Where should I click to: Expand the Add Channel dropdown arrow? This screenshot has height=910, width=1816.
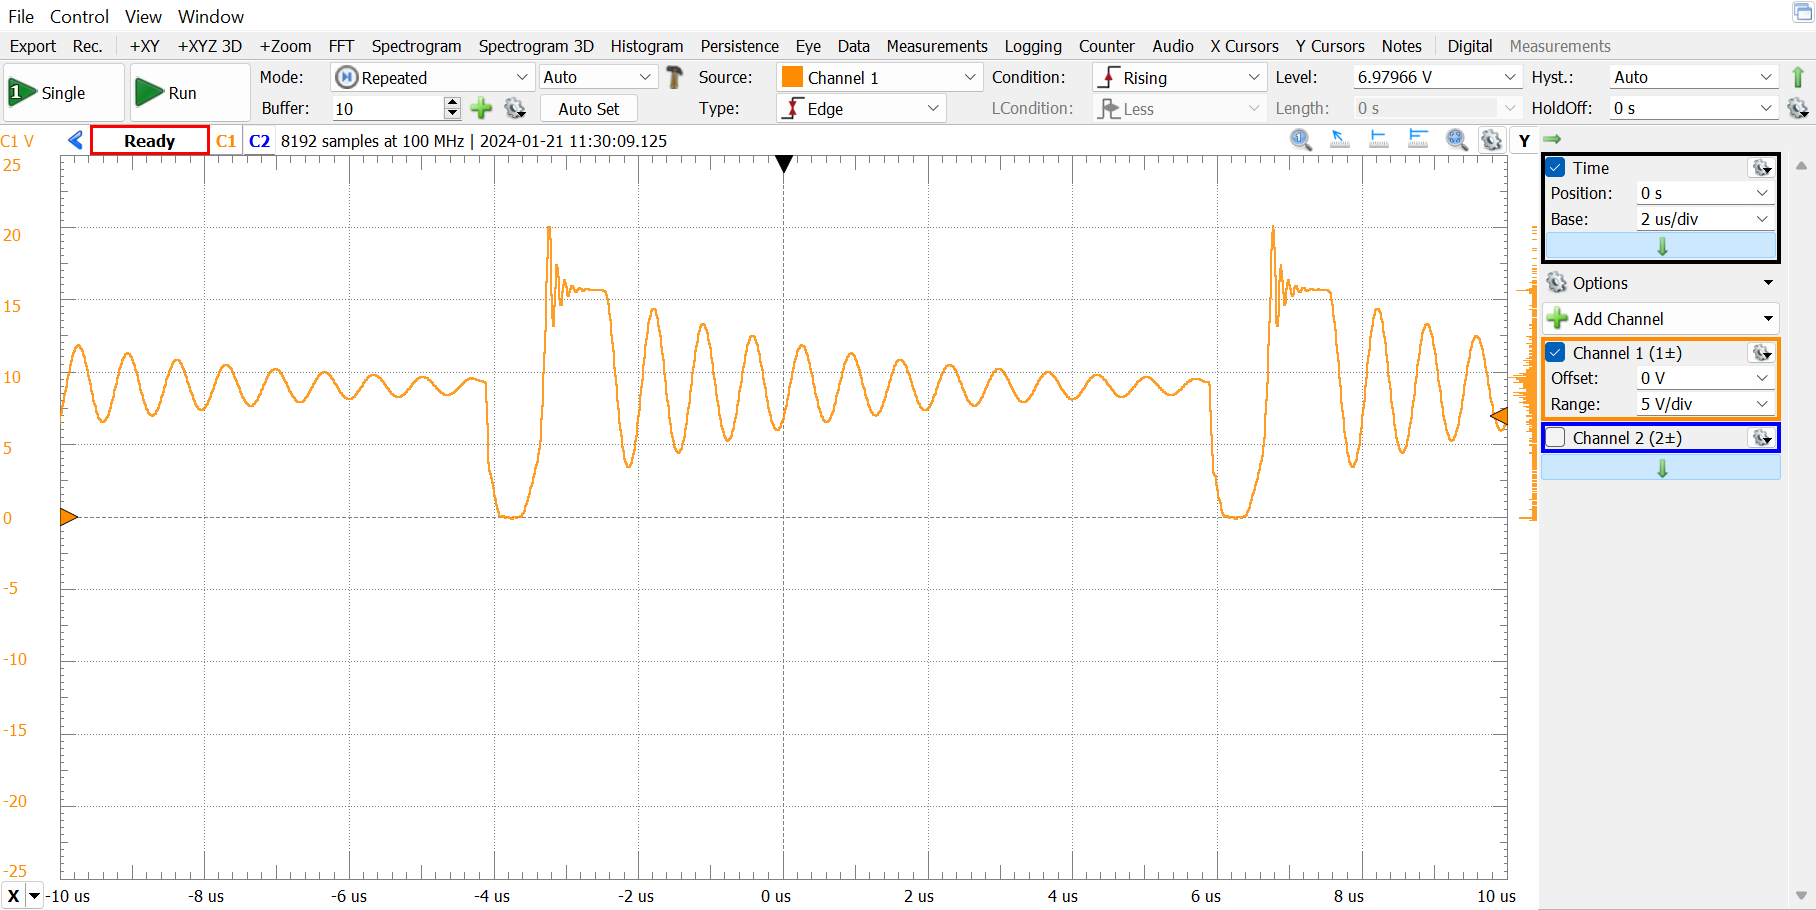click(1768, 319)
